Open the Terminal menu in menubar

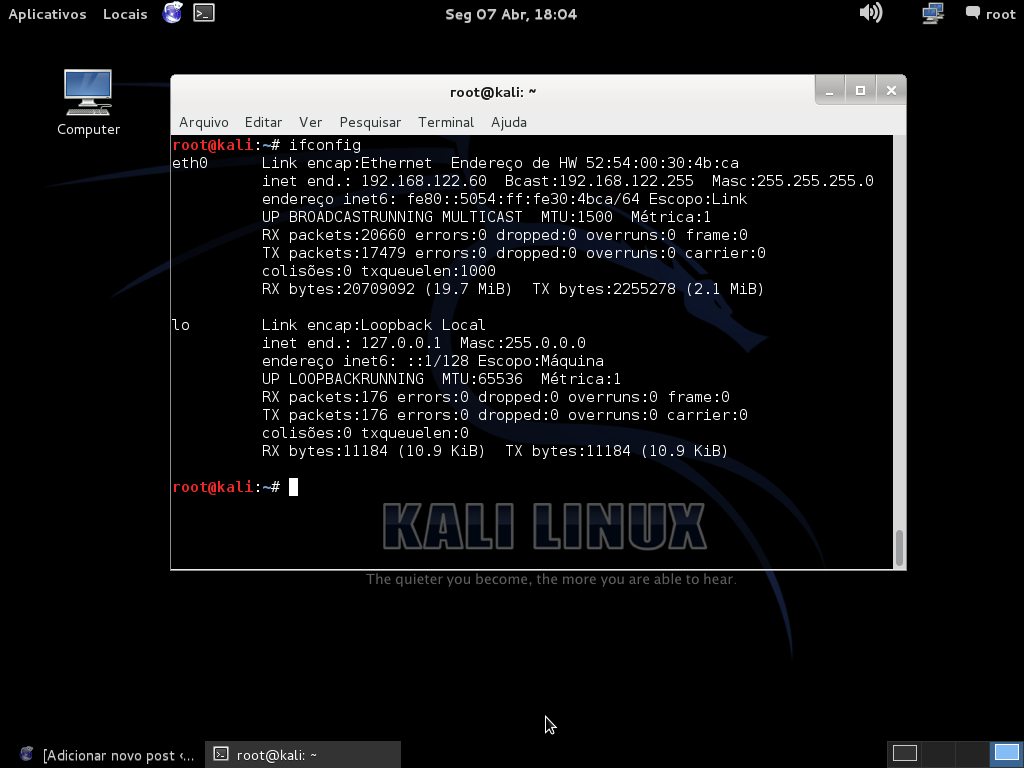click(x=446, y=122)
